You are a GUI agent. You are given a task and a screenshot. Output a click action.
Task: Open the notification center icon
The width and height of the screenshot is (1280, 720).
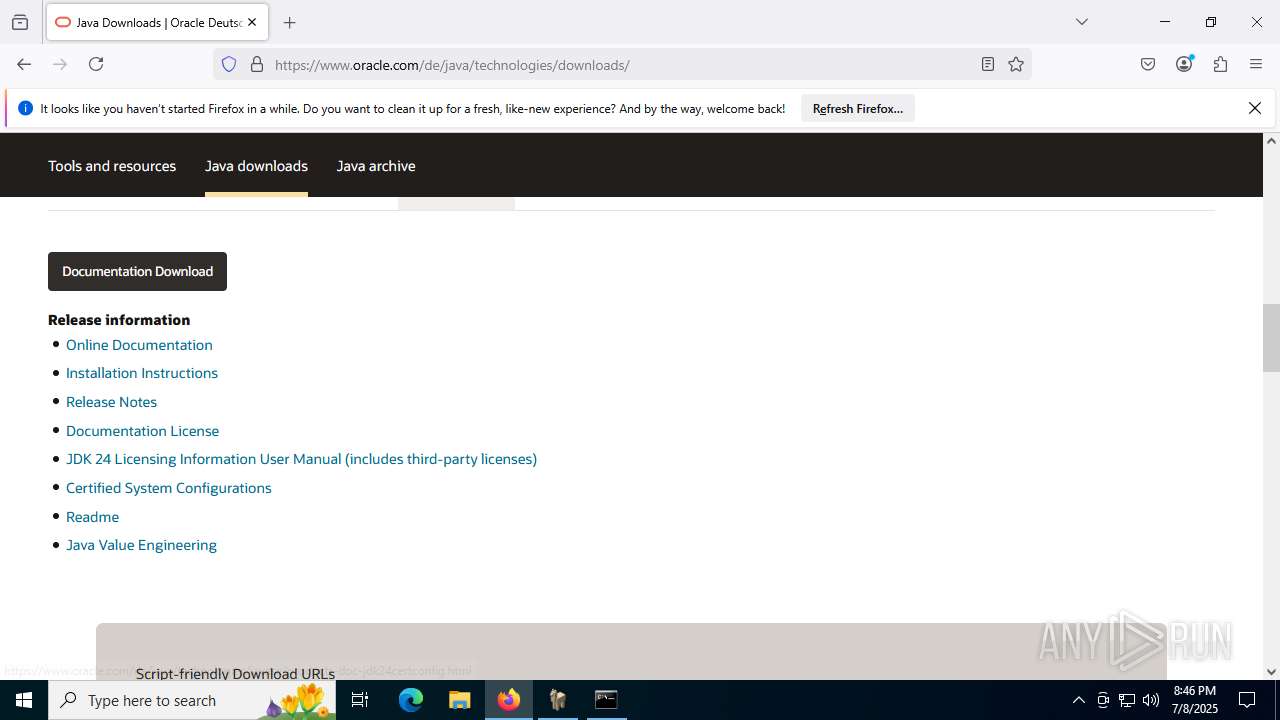pos(1247,700)
